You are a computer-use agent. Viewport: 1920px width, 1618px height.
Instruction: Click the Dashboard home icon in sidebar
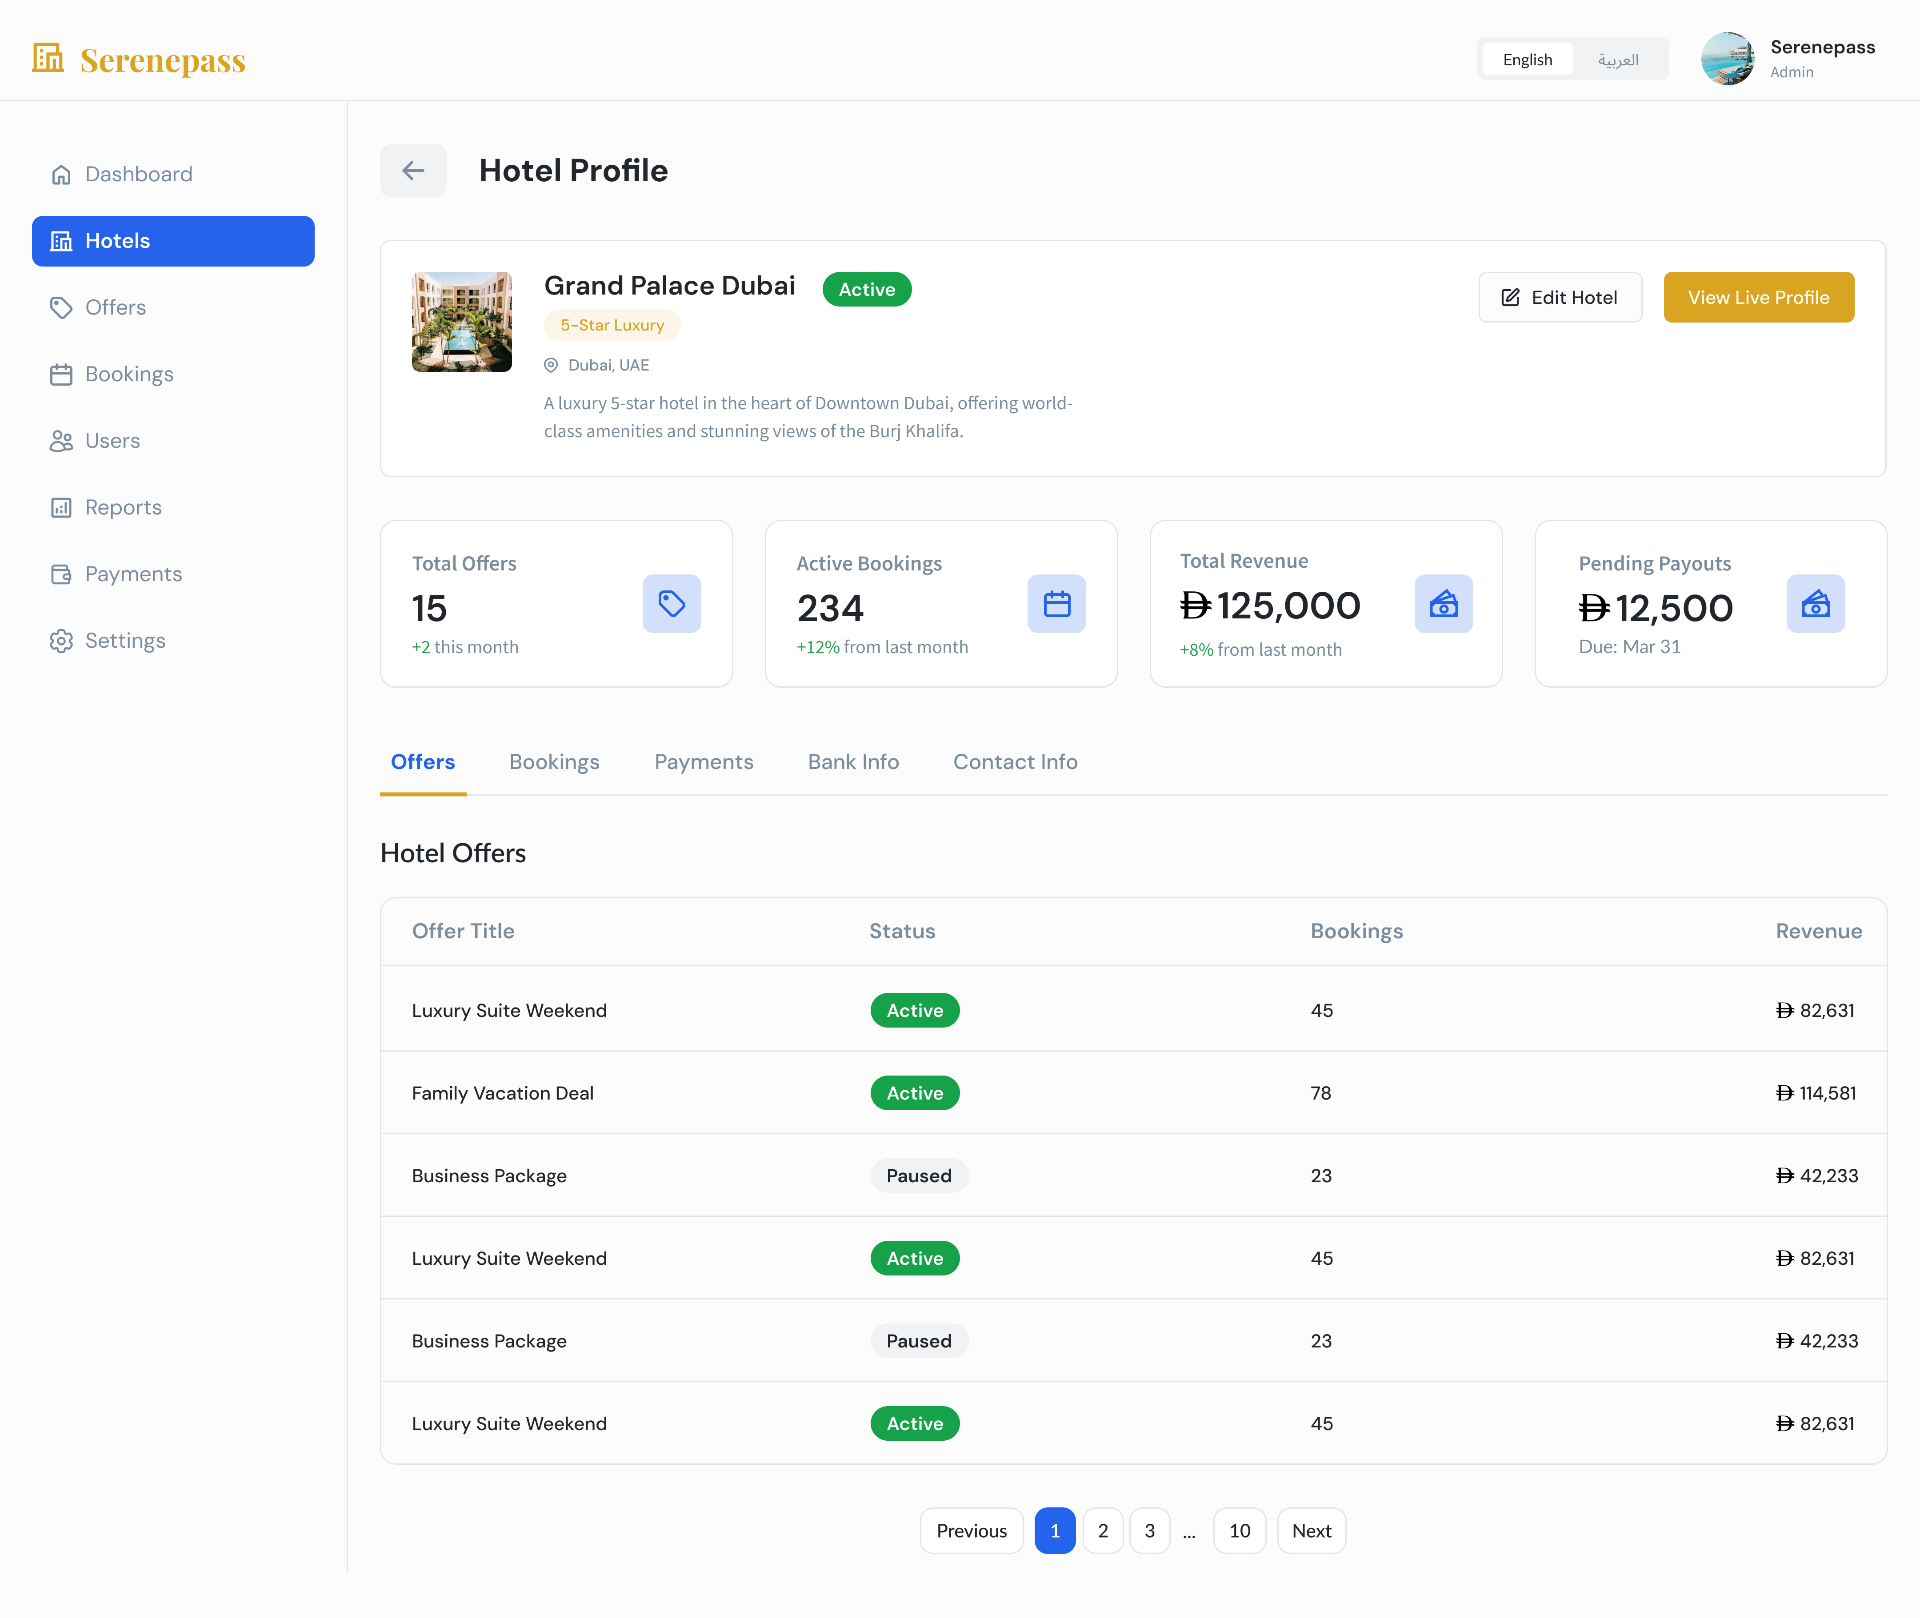click(x=61, y=175)
